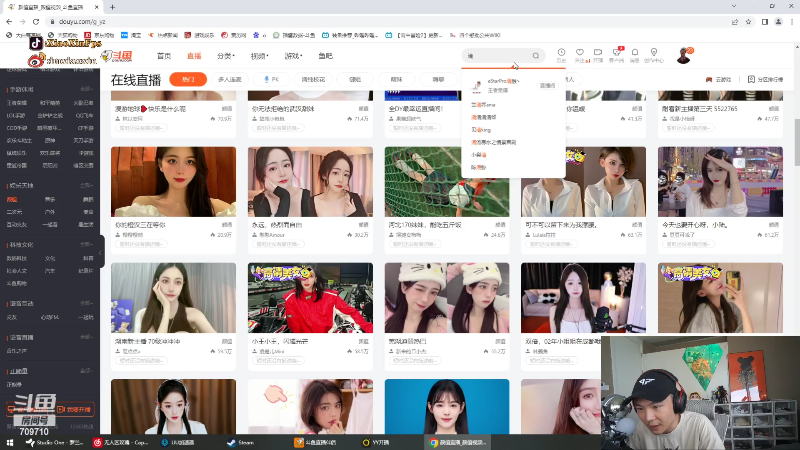Viewport: 800px width, 450px height.
Task: Open the 二次元 sidebar category
Action: pos(14,212)
